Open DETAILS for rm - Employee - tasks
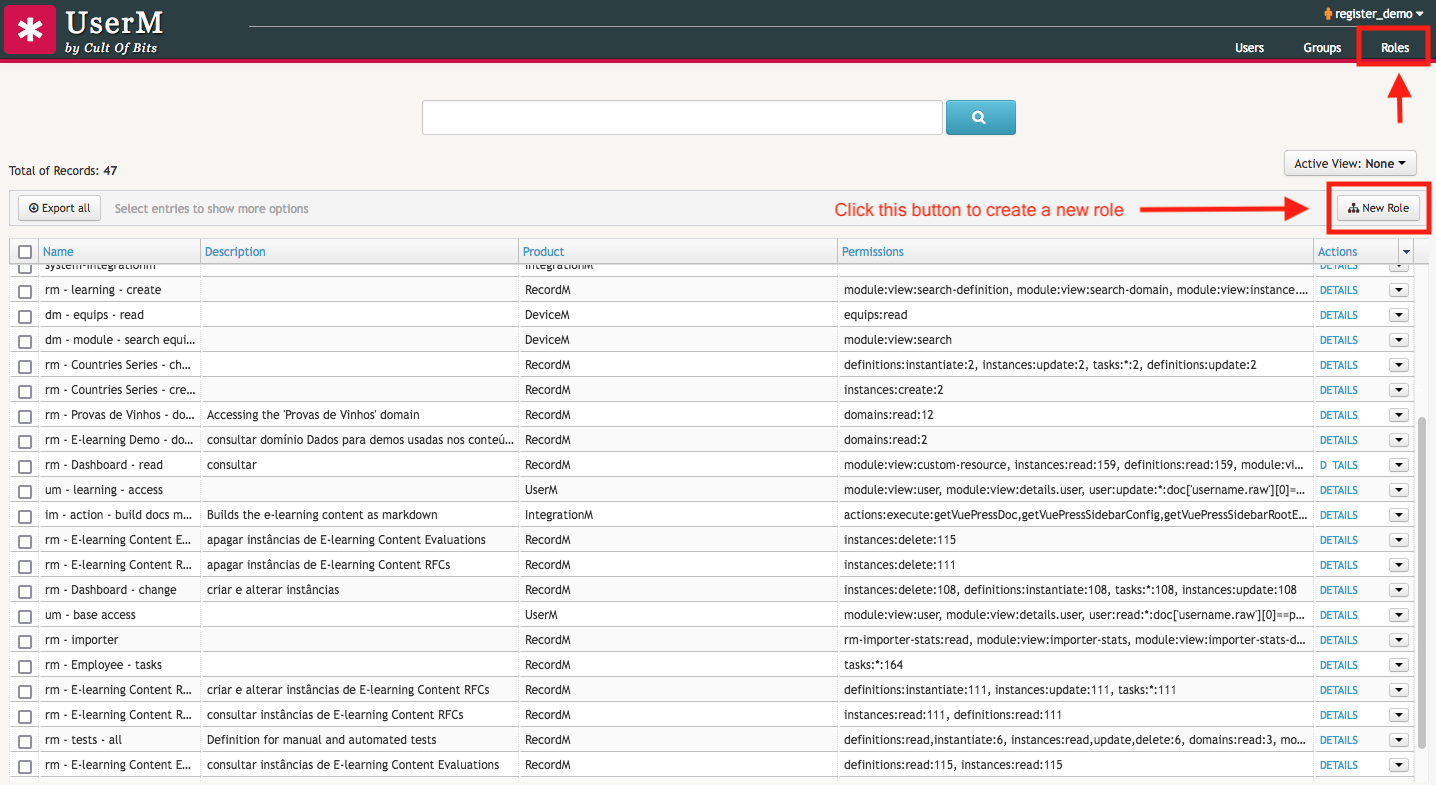 (x=1338, y=665)
